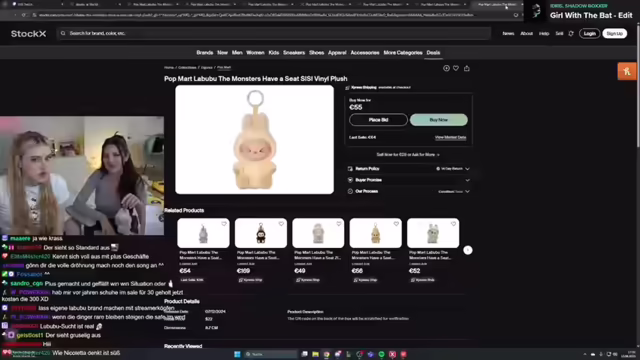Expand the Our Process section
Image resolution: width=640 pixels, height=360 pixels.
point(408,191)
